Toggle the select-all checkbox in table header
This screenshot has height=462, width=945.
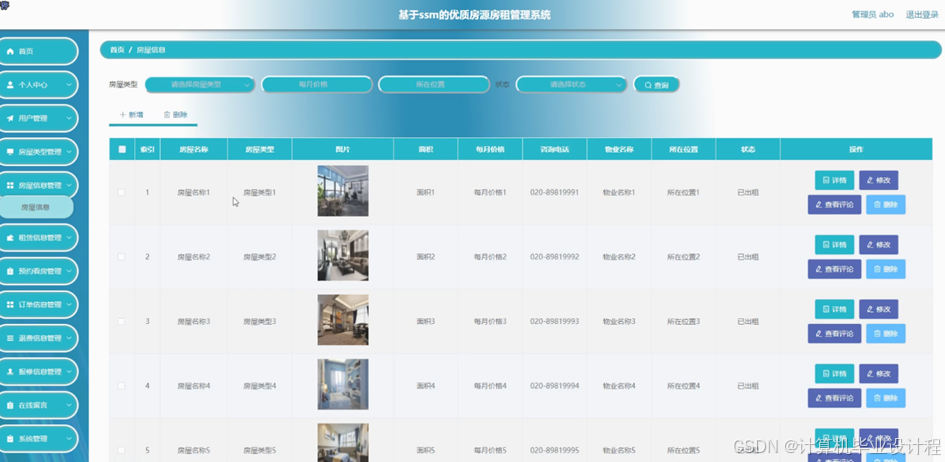[122, 149]
